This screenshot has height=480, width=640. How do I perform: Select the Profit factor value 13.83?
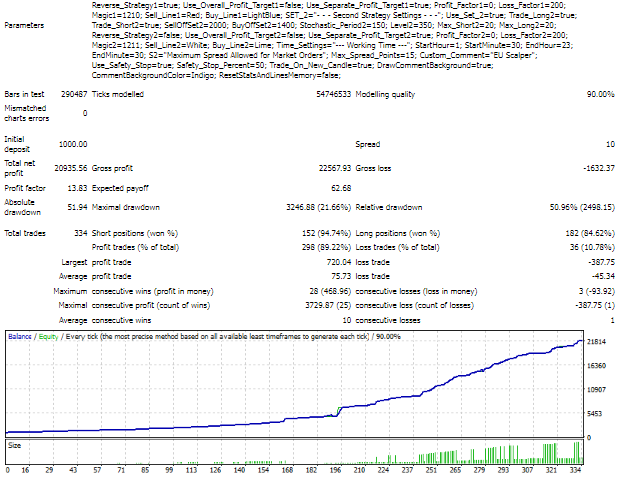77,188
